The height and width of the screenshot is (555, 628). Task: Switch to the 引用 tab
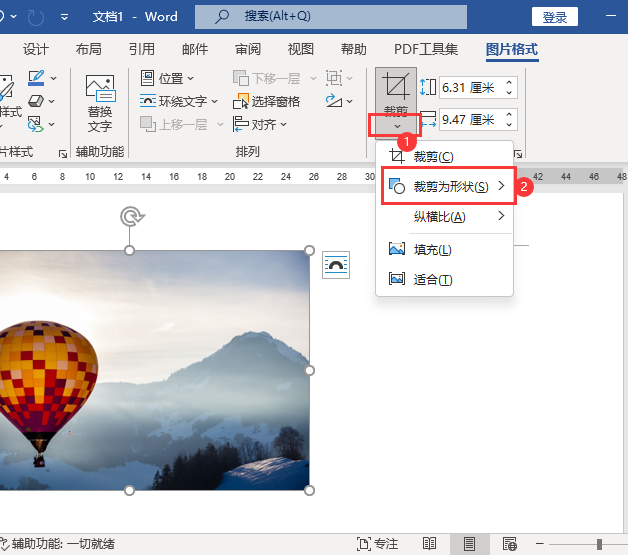[142, 49]
